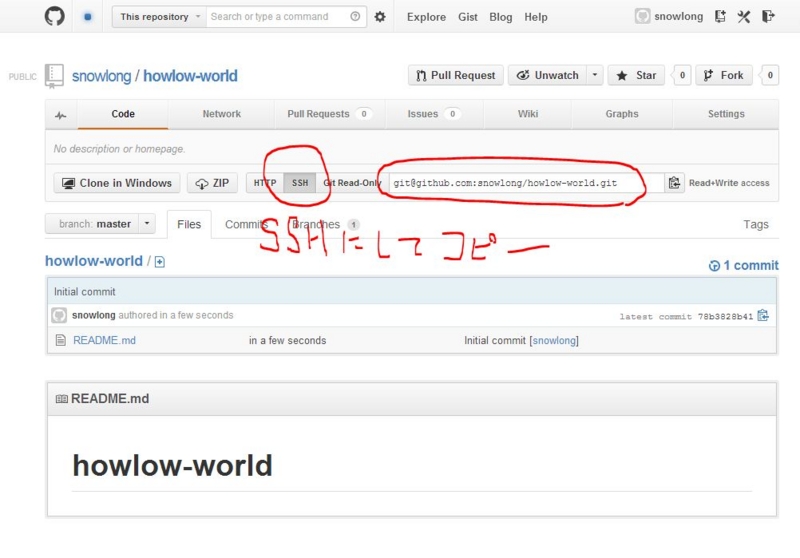Viewport: 800px width, 558px height.
Task: Click the snowlong avatar in header
Action: point(642,16)
